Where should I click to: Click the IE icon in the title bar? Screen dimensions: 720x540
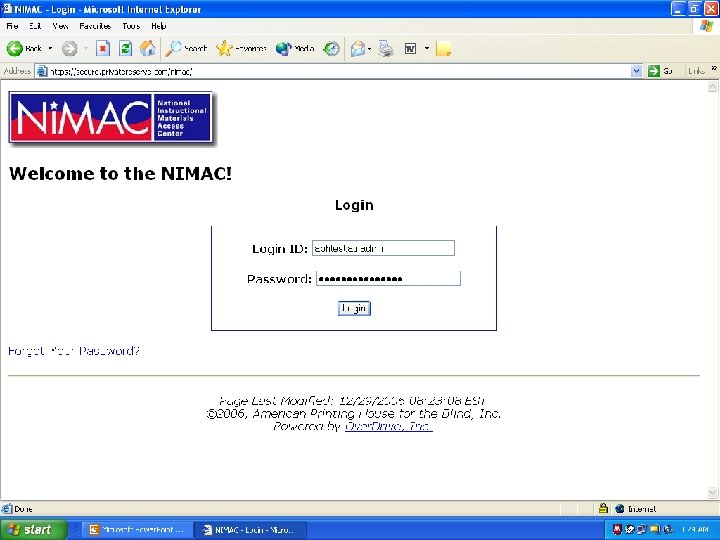(x=6, y=9)
